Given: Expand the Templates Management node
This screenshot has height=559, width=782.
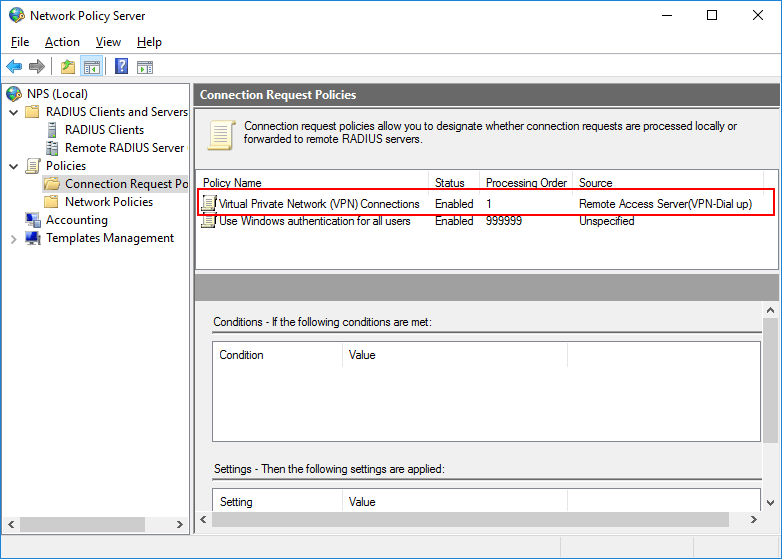Looking at the screenshot, I should click(13, 239).
